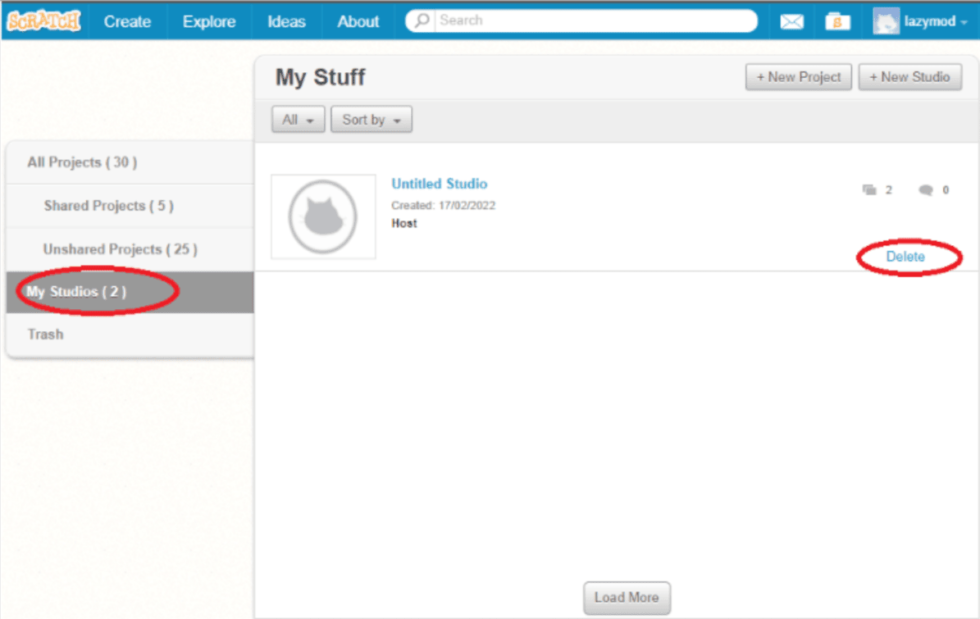Open the Sort by dropdown

[x=370, y=119]
